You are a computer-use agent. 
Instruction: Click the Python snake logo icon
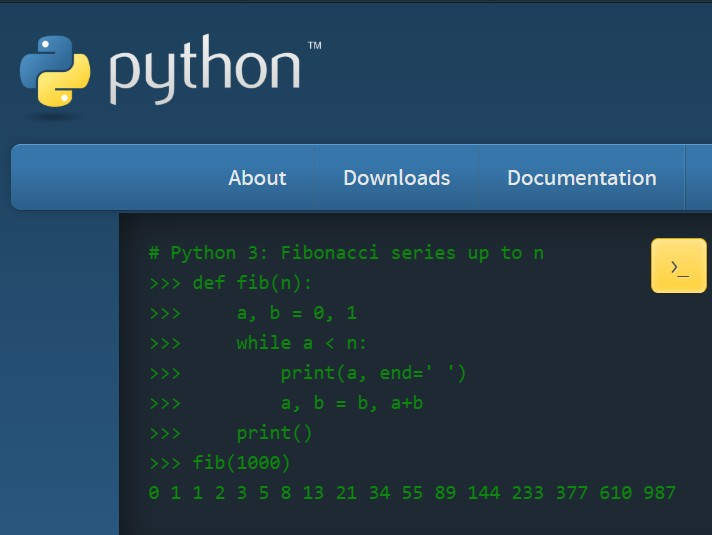point(55,71)
